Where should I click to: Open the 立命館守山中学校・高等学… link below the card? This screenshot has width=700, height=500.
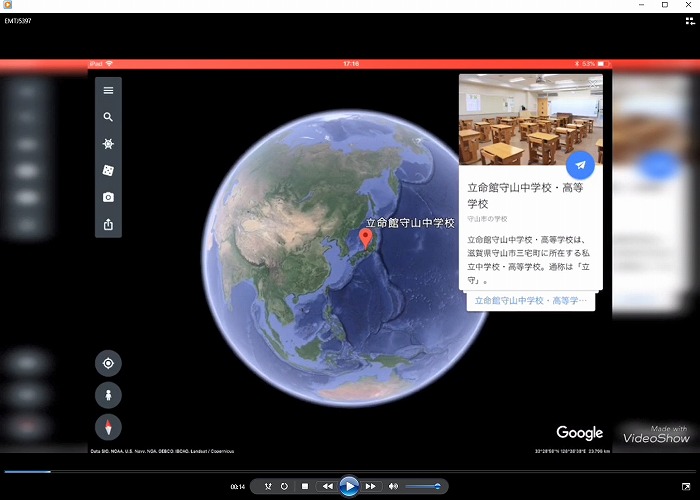pos(531,301)
